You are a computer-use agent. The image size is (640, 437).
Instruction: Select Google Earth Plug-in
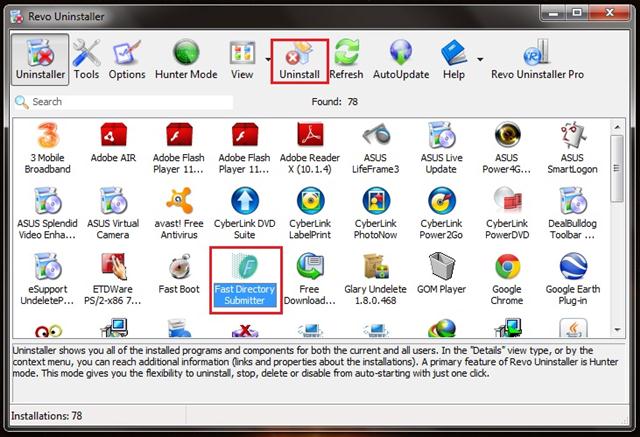pyautogui.click(x=572, y=280)
